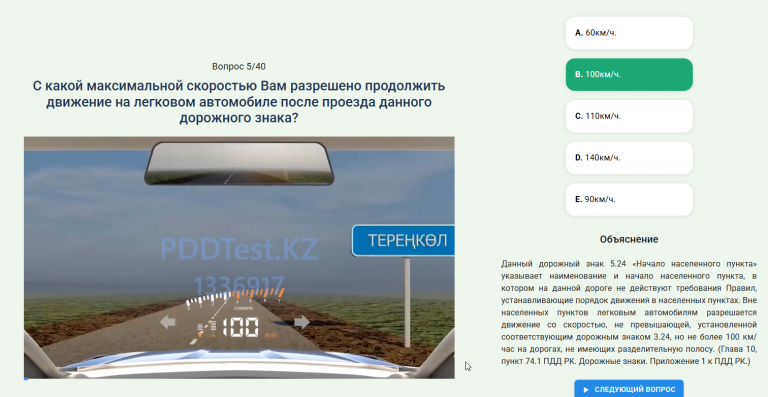Click the right turn arrow on the HUD

click(x=302, y=322)
